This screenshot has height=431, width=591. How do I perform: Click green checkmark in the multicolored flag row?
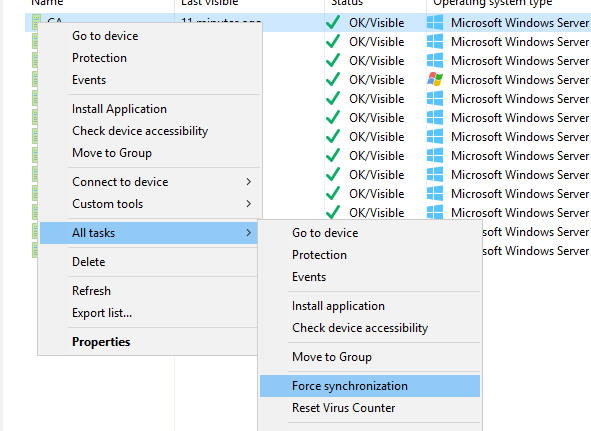click(333, 80)
